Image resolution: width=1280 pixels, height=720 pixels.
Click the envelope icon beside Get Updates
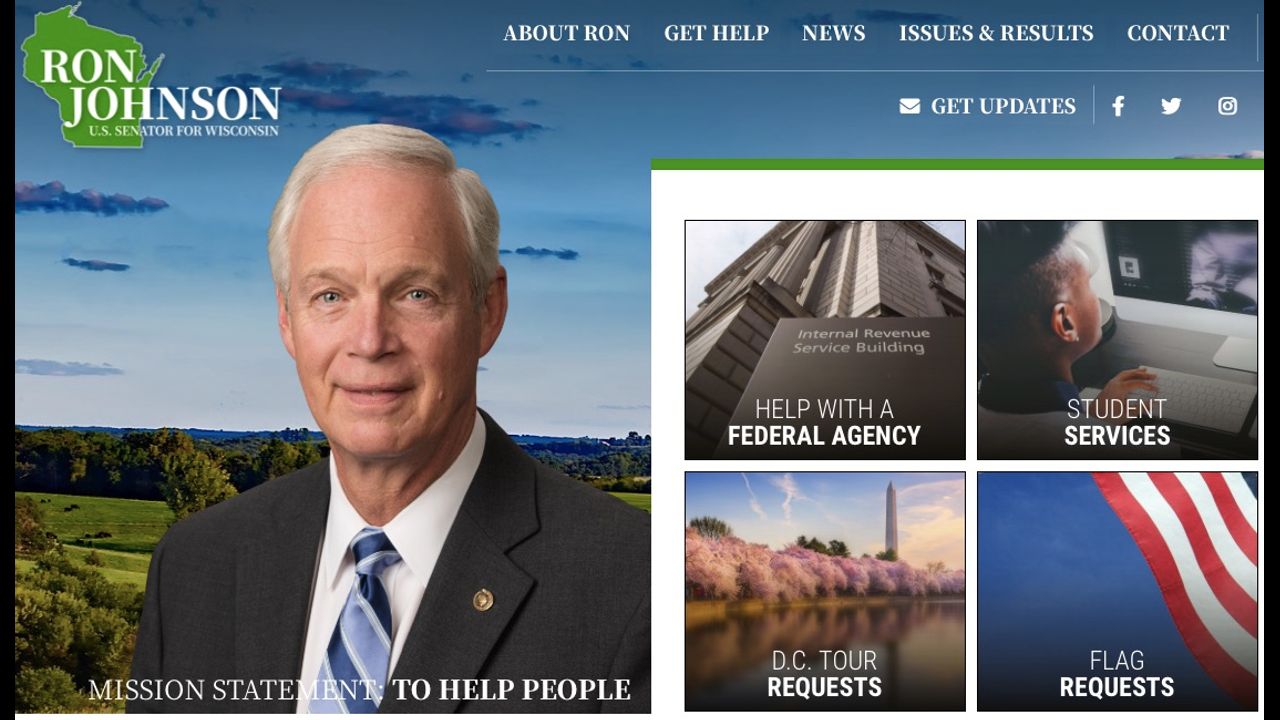909,106
